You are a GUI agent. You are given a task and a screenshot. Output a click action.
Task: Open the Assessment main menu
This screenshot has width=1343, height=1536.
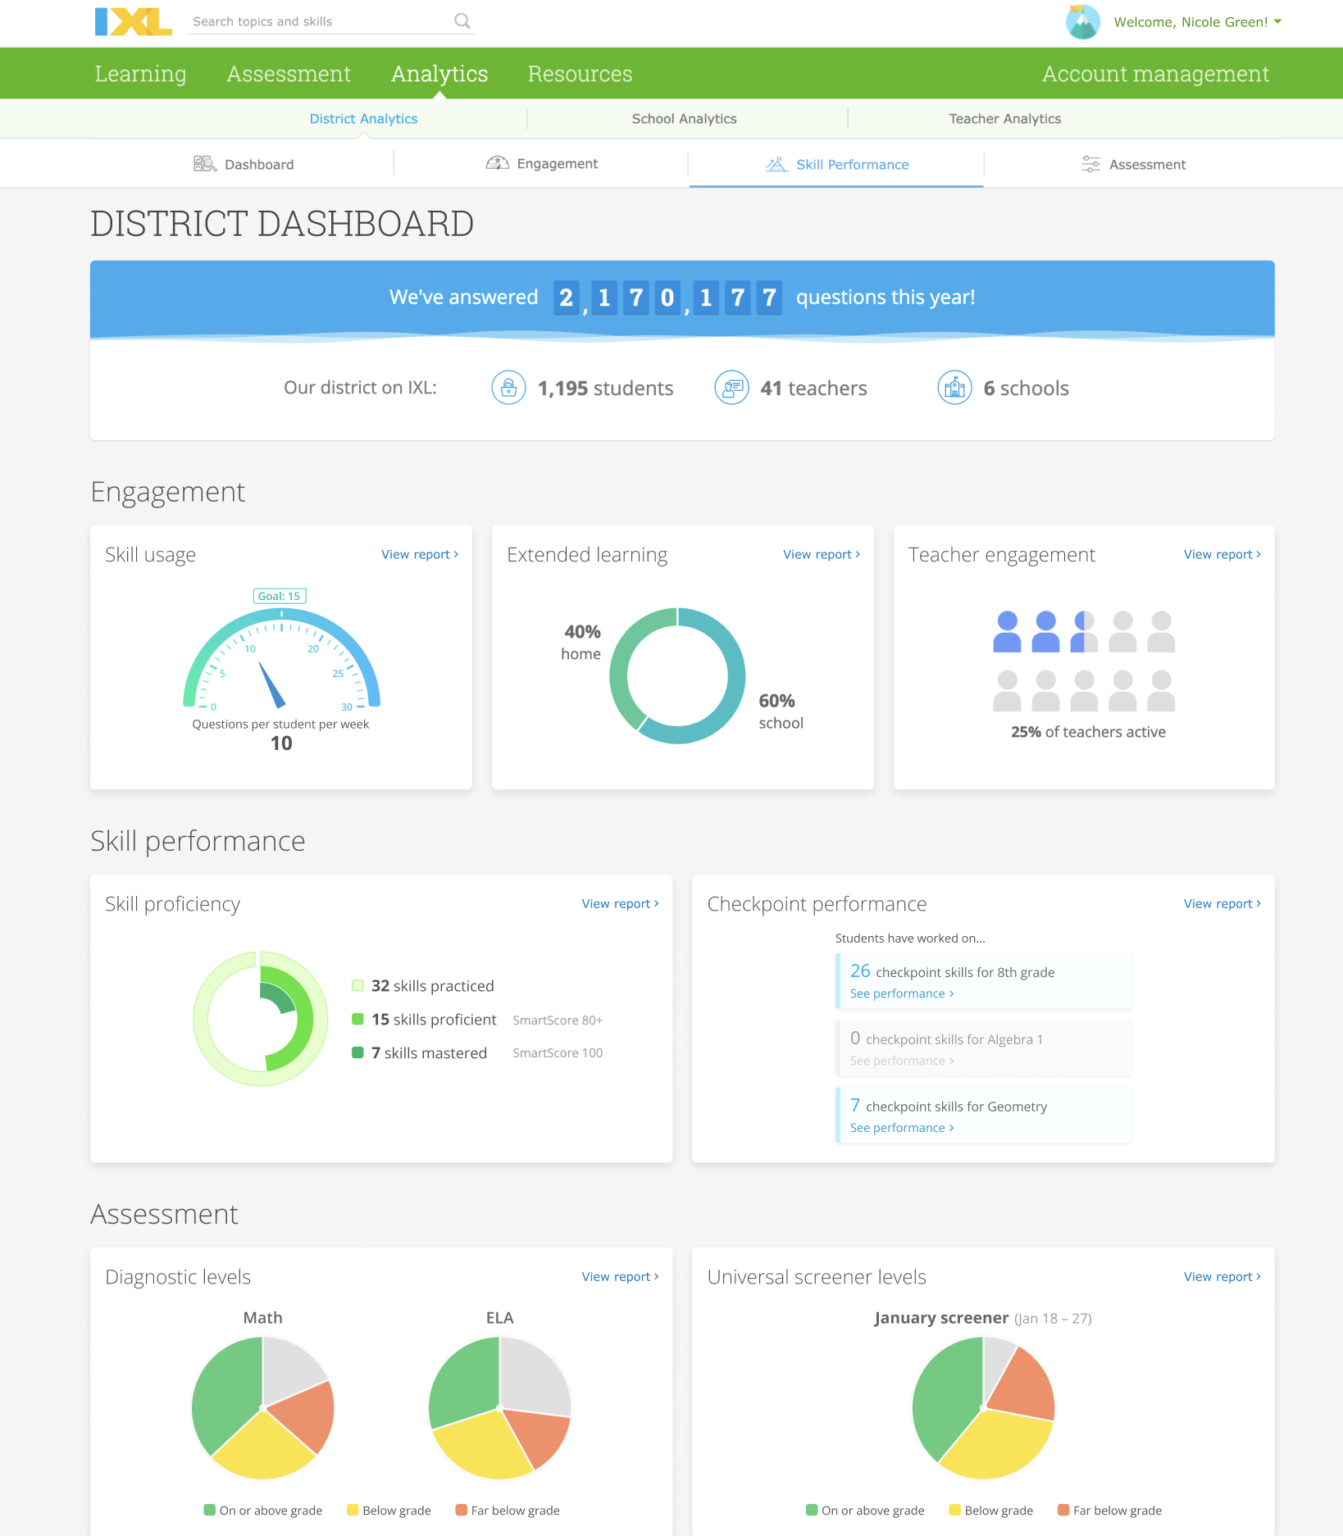click(x=288, y=74)
